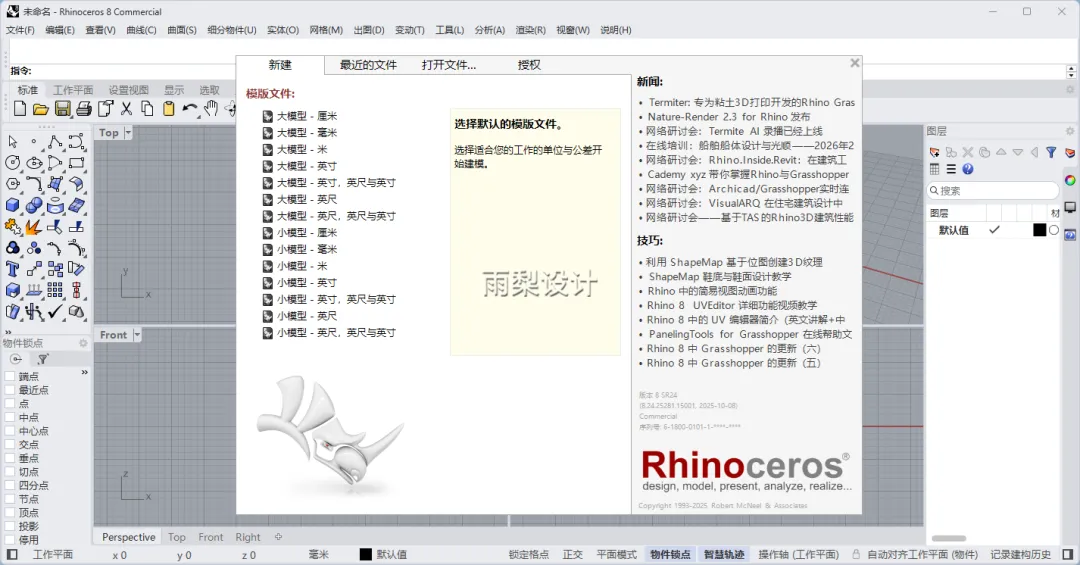This screenshot has width=1080, height=565.
Task: Click the layers panel settings gear
Action: pyautogui.click(x=1070, y=131)
